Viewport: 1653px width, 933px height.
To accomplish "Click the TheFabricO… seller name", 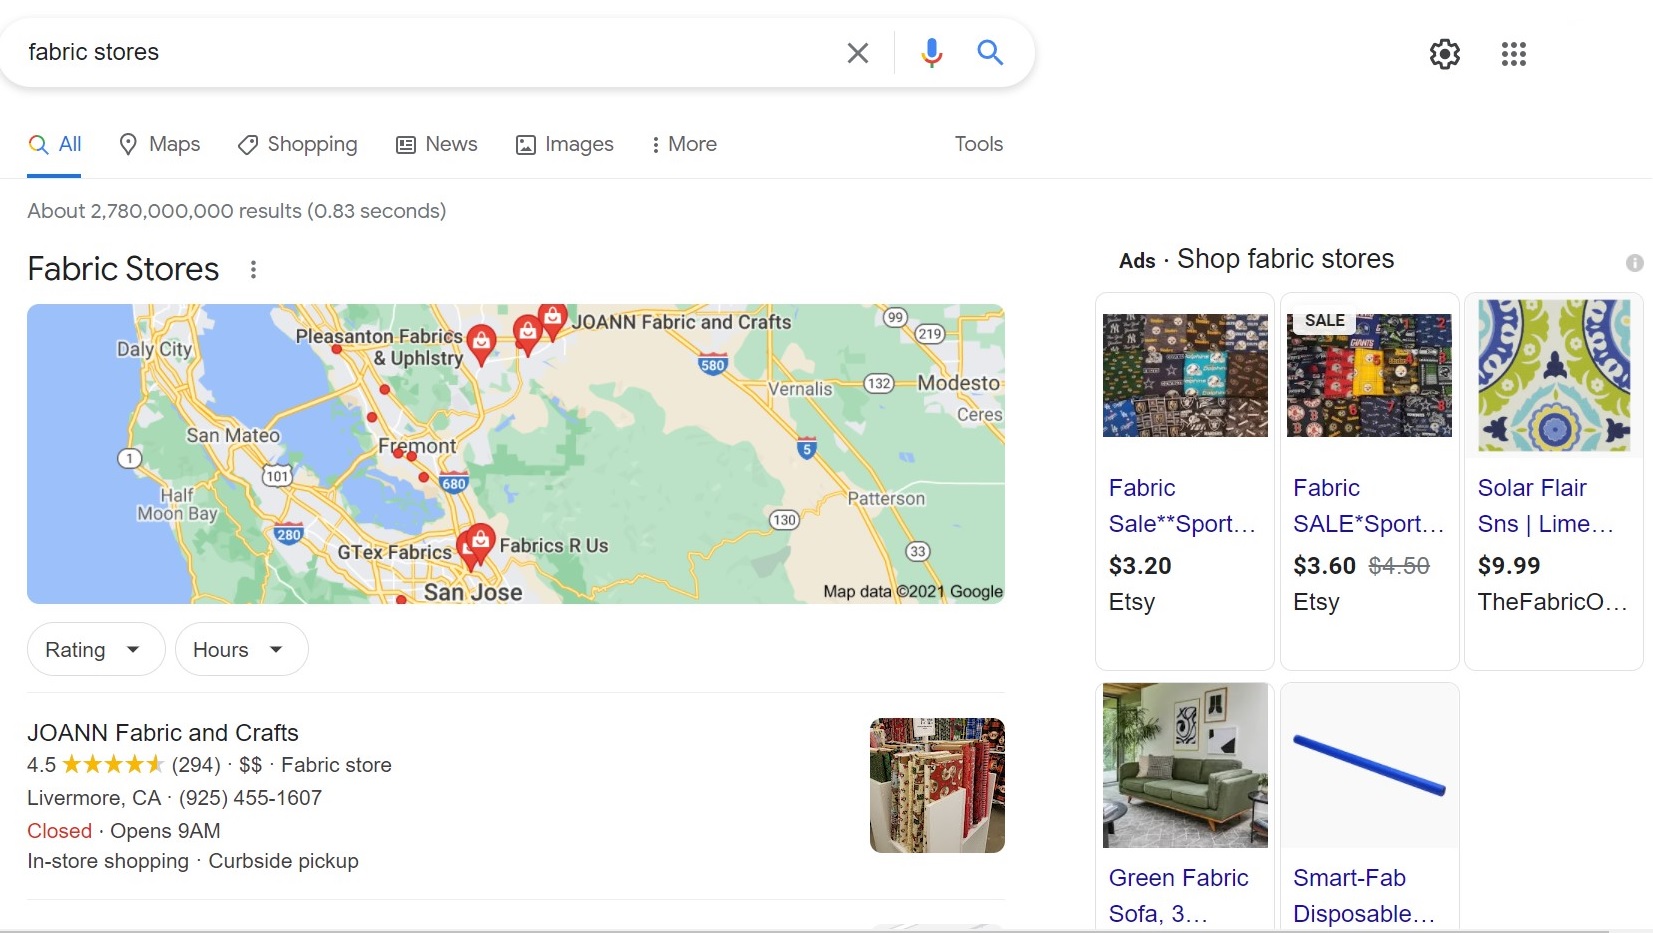I will (x=1552, y=602).
